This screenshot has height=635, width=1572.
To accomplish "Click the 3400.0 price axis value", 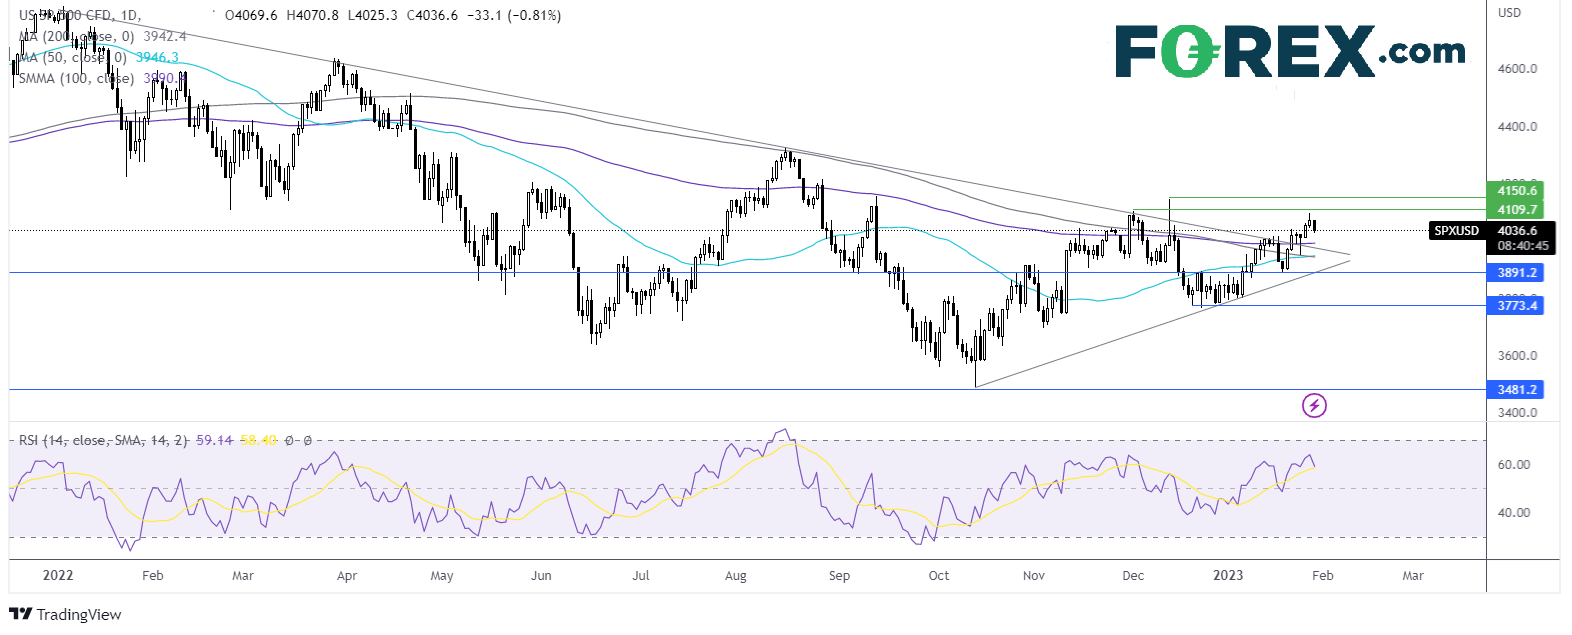I will click(1518, 413).
